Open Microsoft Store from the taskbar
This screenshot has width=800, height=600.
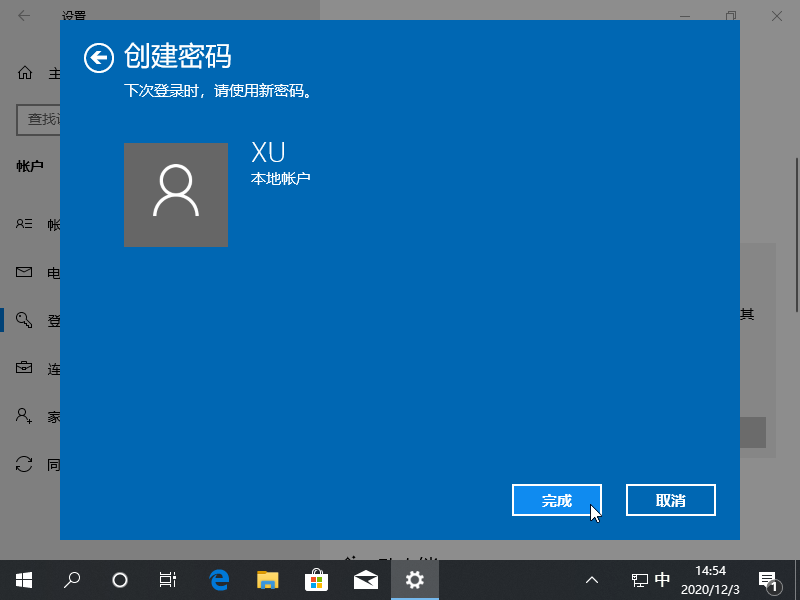316,579
